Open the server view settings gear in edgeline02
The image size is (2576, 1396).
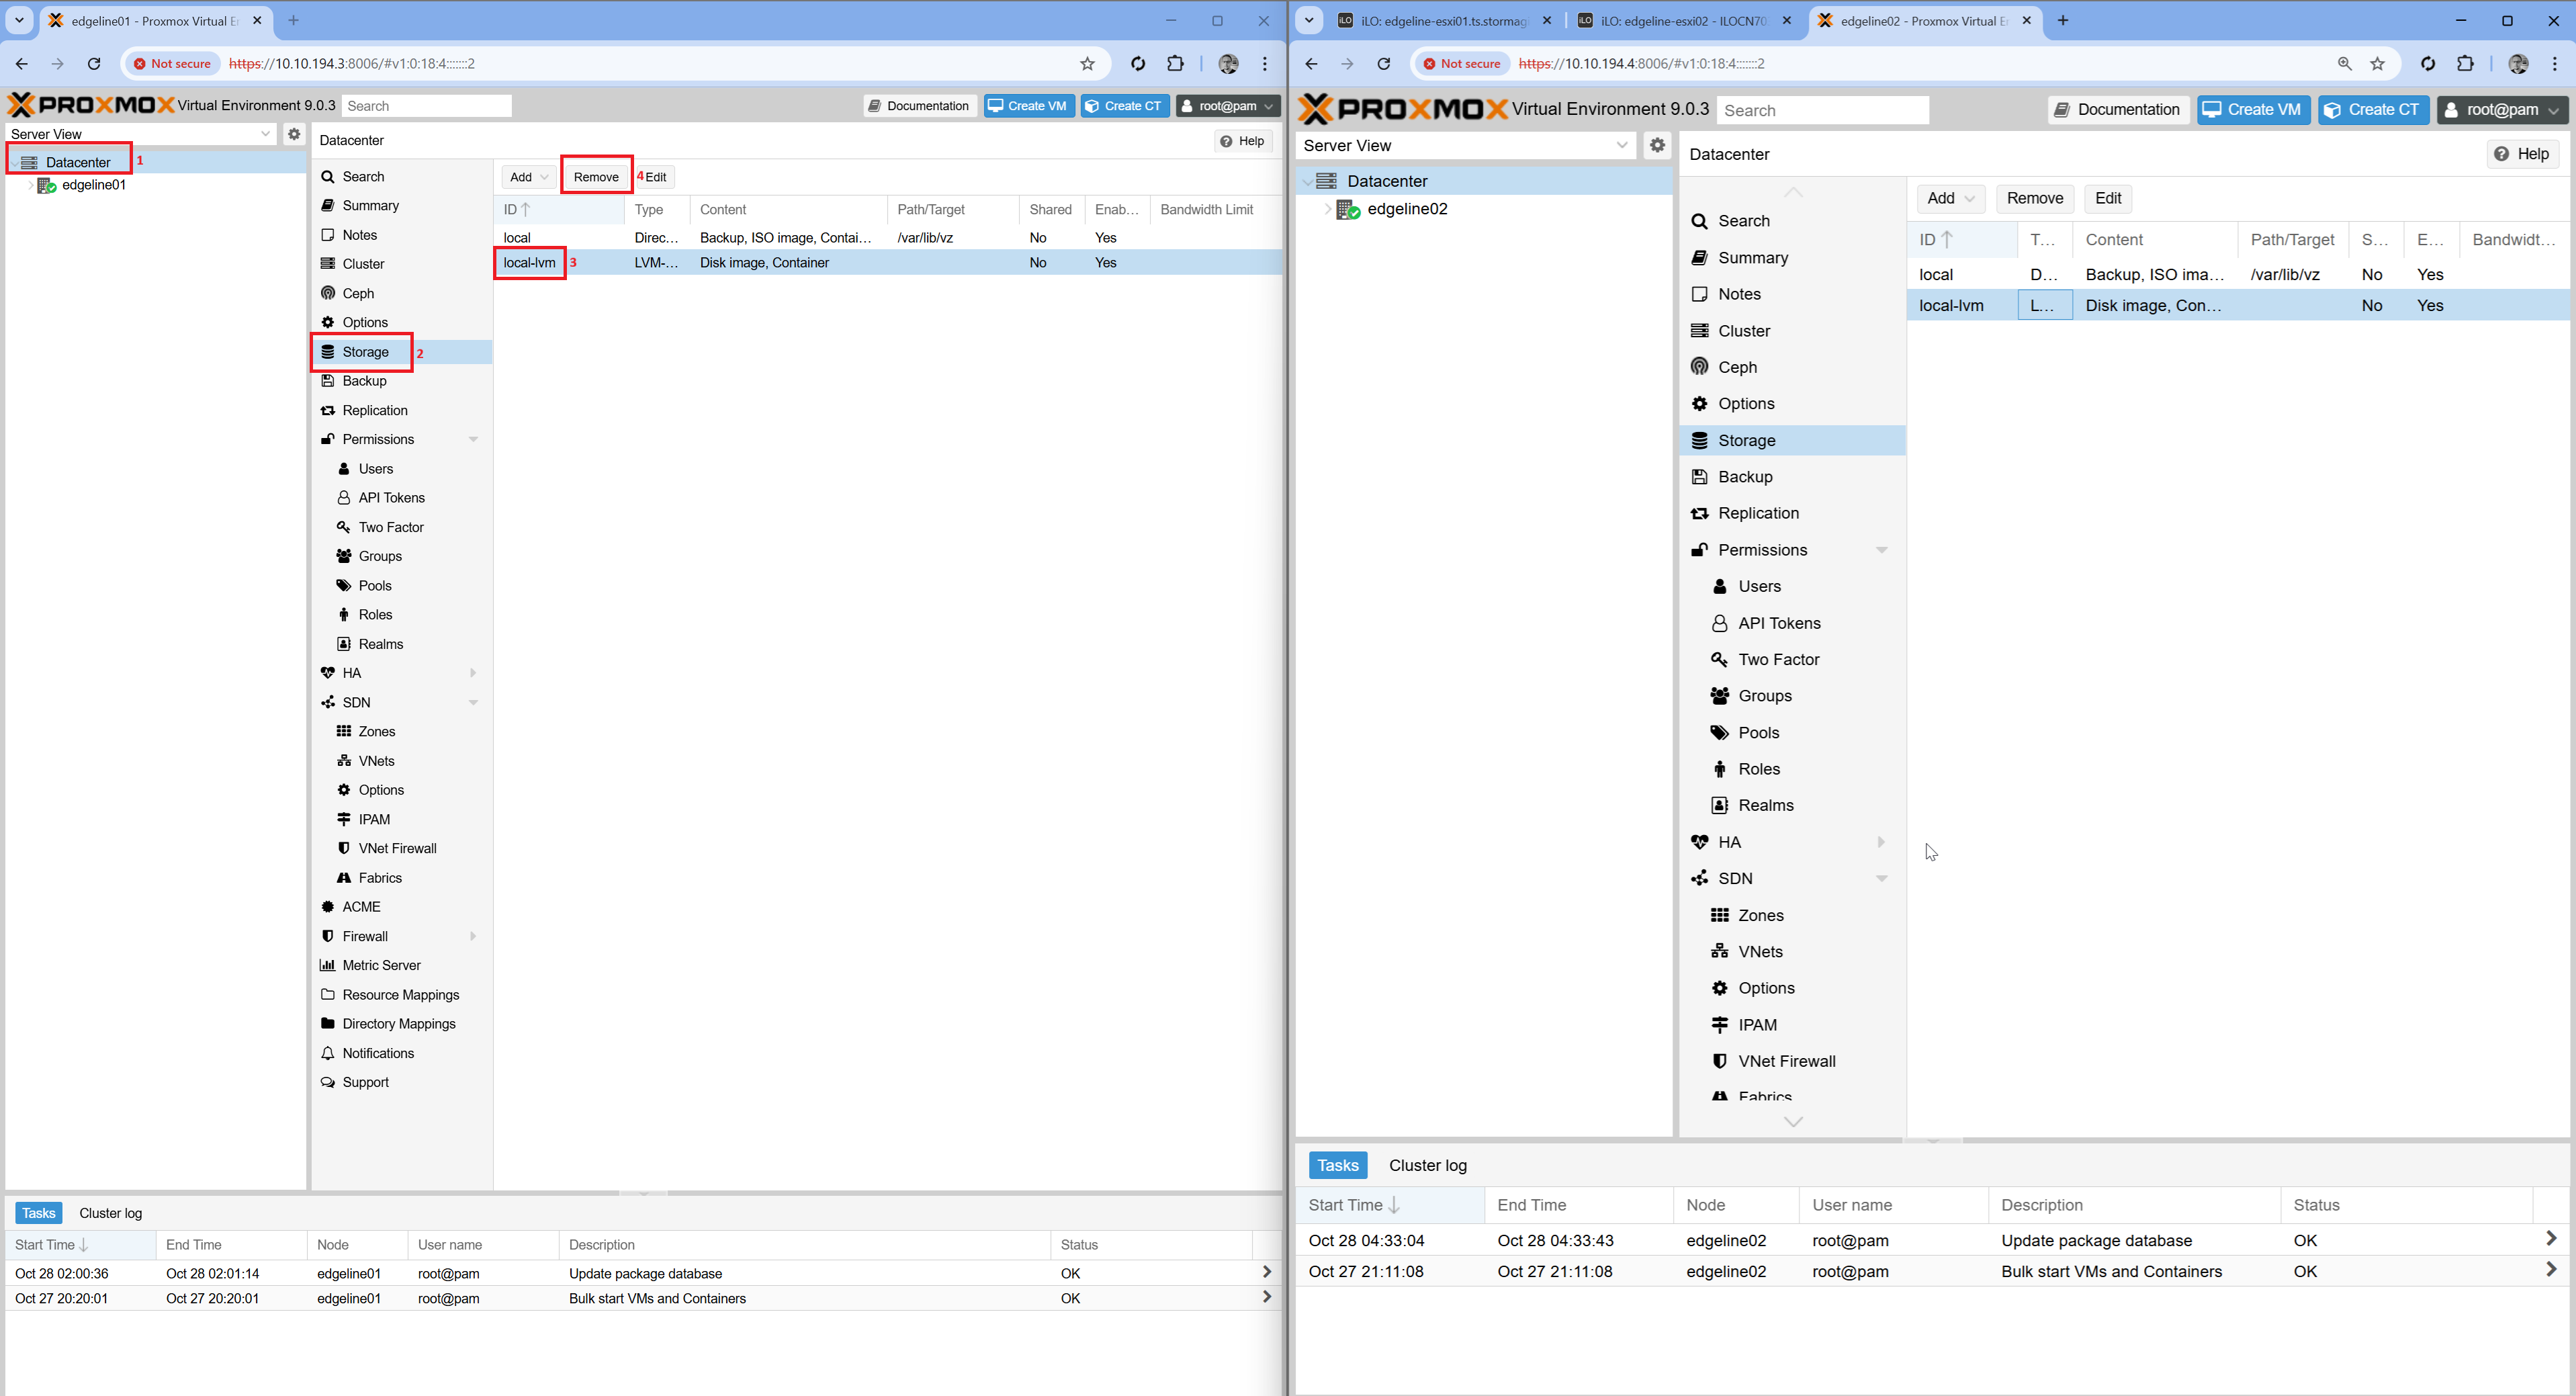tap(1657, 145)
